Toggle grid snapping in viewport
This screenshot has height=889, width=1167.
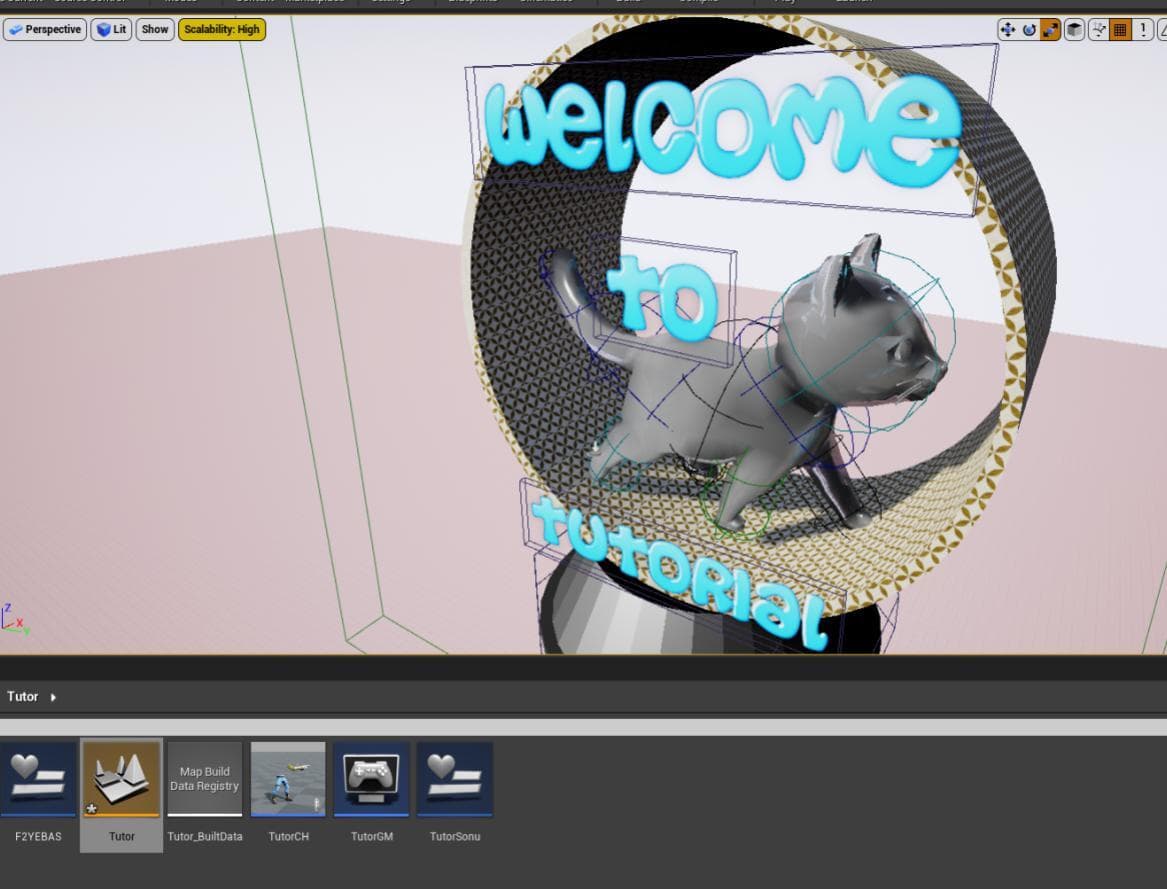click(1120, 30)
